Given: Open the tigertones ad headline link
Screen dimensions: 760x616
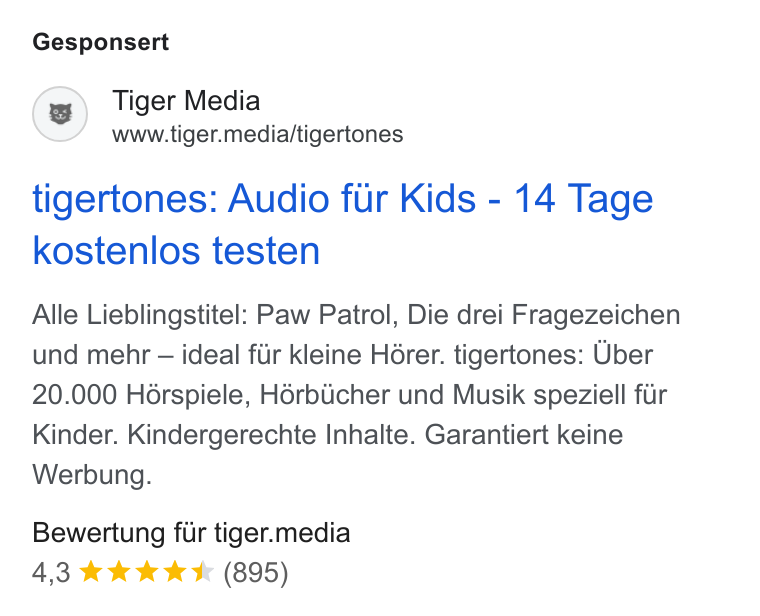Looking at the screenshot, I should tap(343, 224).
